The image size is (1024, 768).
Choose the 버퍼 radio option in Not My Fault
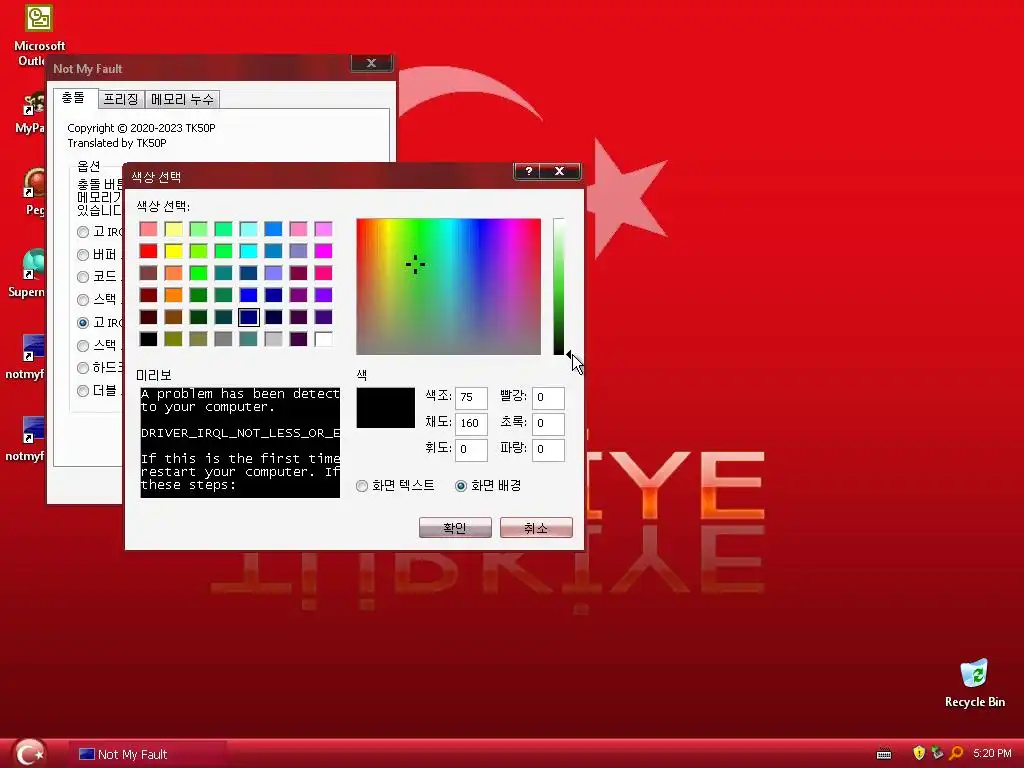pos(83,255)
